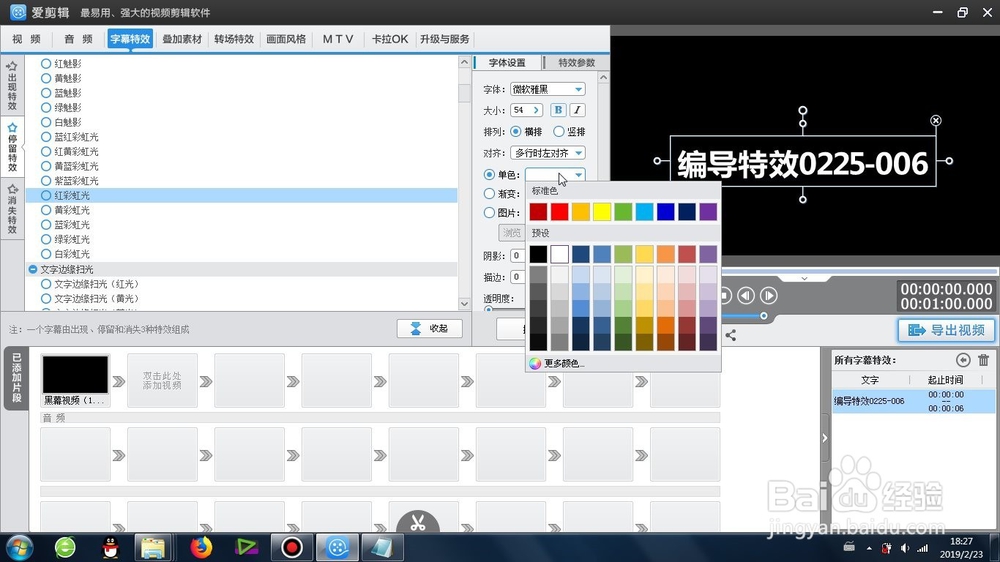The image size is (1000, 562).
Task: Select the 白魅影 effect radio
Action: [x=46, y=122]
